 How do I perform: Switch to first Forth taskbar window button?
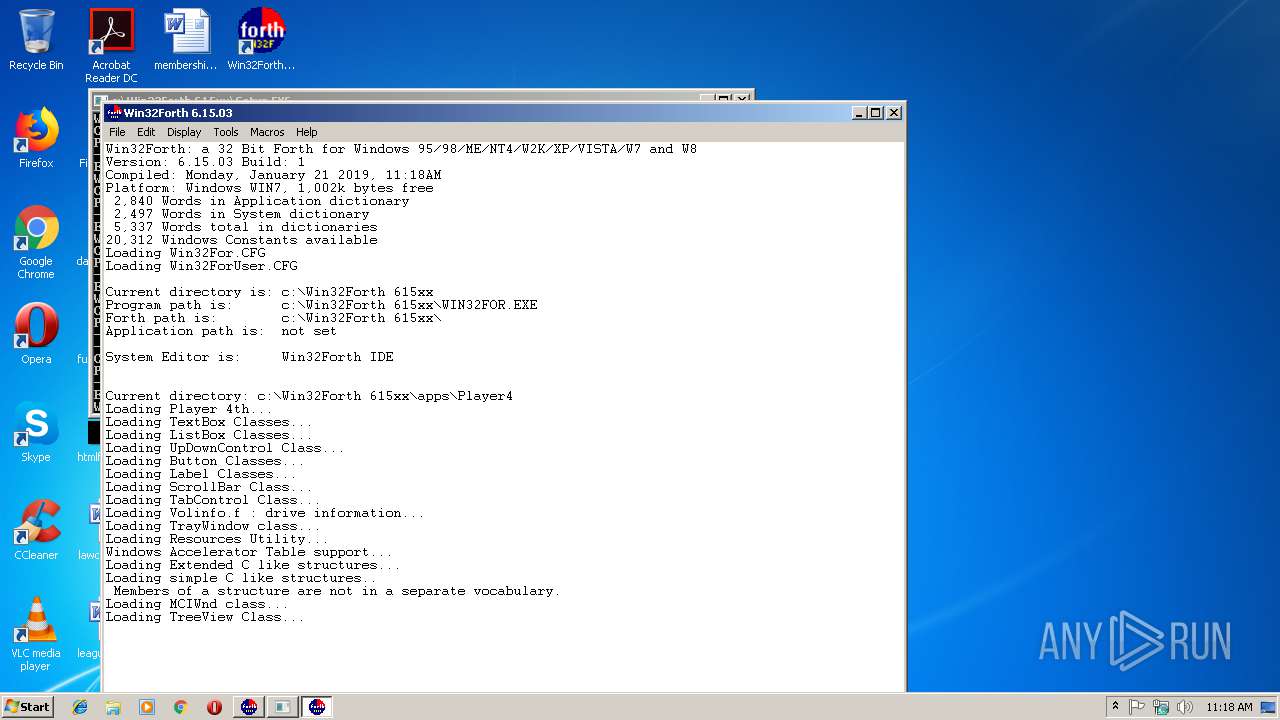(249, 707)
